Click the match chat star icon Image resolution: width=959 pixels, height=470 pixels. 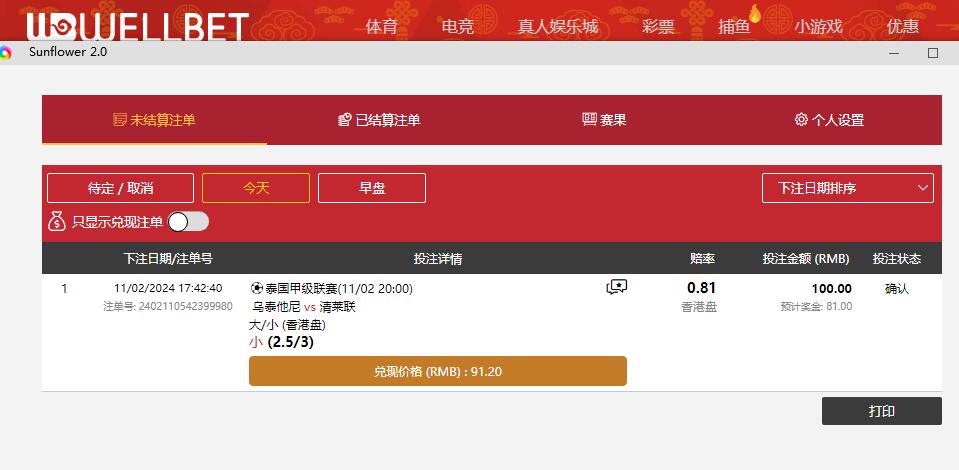click(x=617, y=287)
